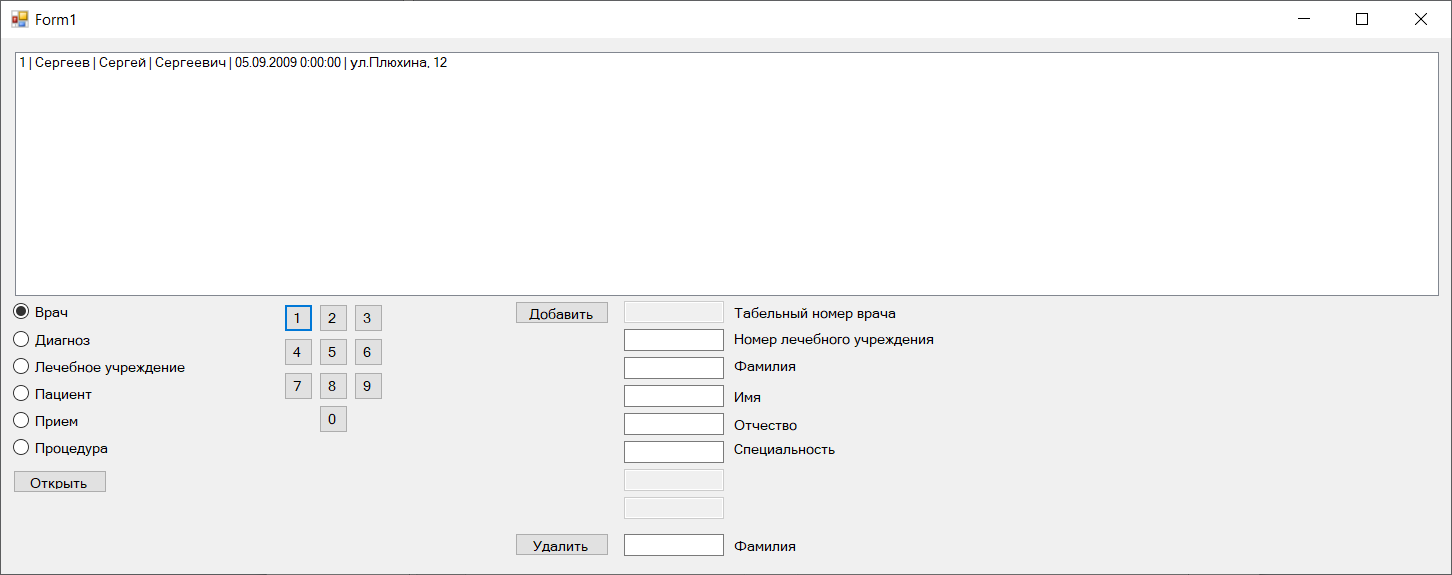This screenshot has height=575, width=1452.
Task: Tap keypad button 6
Action: click(x=368, y=352)
